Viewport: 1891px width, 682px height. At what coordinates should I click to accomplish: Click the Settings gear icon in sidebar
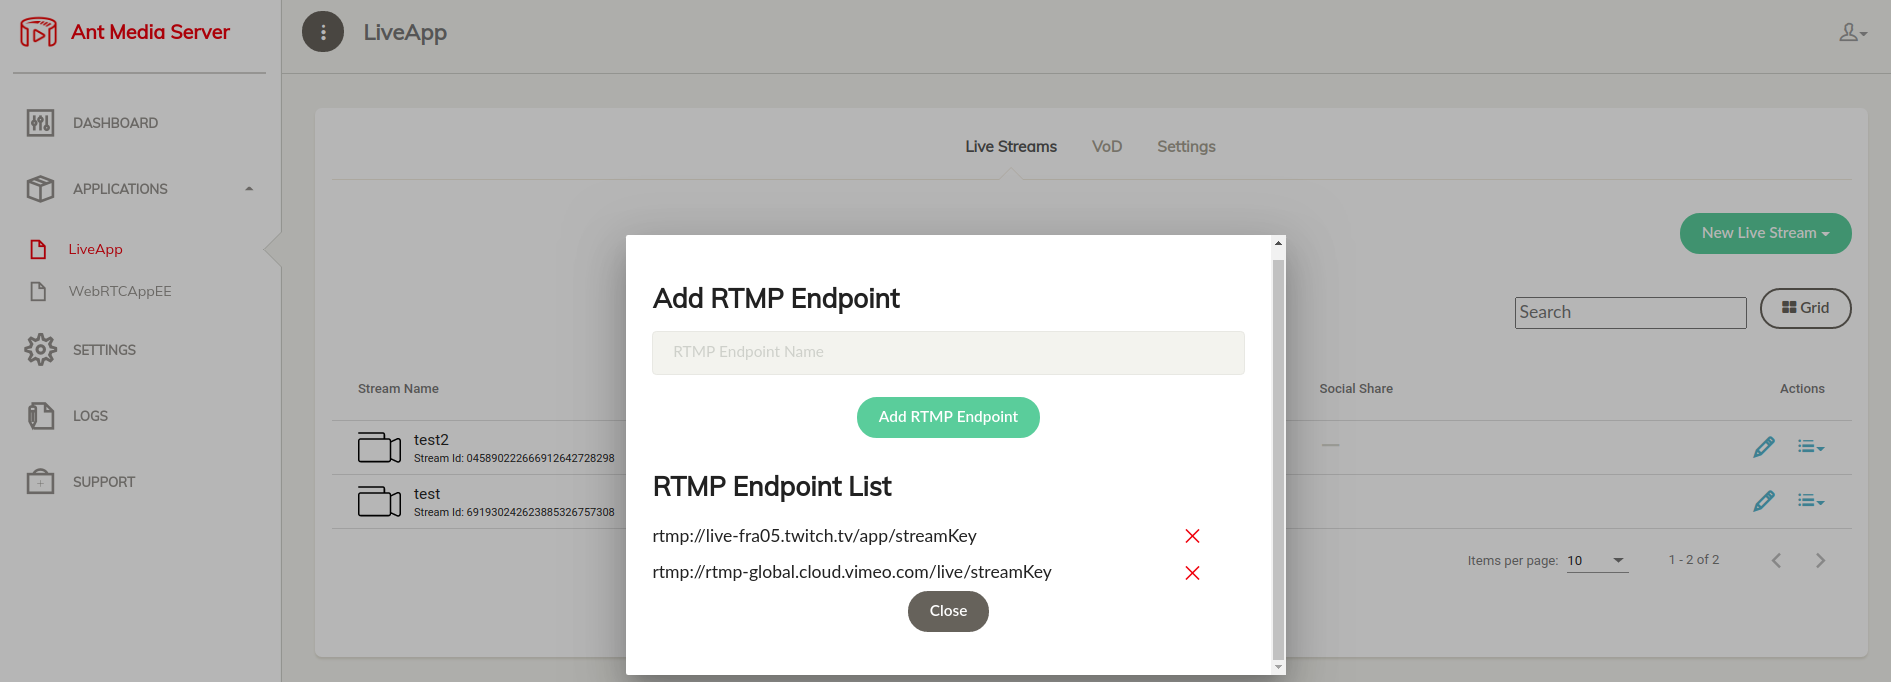point(40,350)
